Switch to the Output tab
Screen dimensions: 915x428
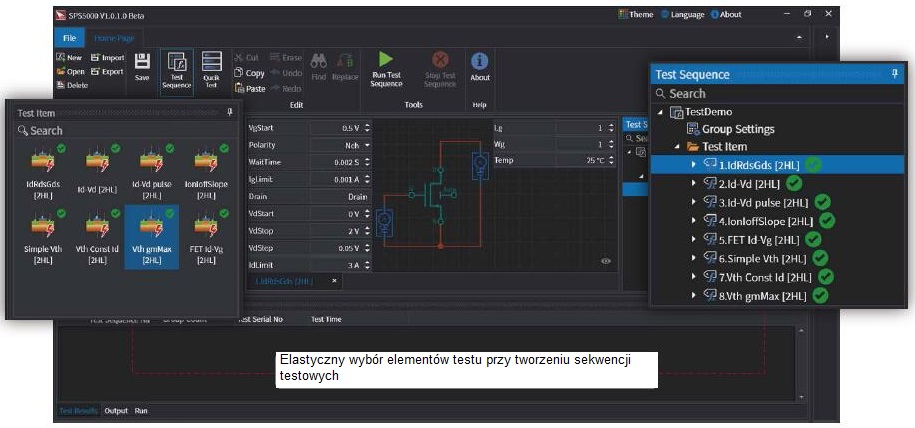point(116,411)
